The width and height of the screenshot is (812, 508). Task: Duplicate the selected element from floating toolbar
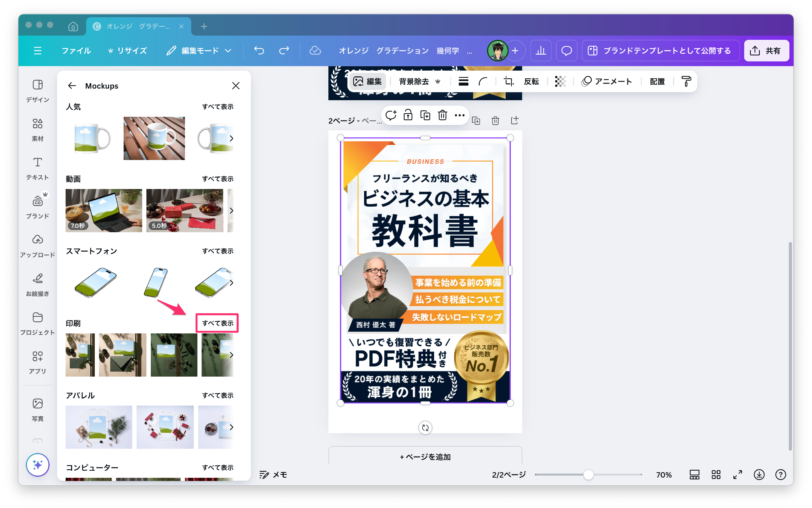(425, 115)
